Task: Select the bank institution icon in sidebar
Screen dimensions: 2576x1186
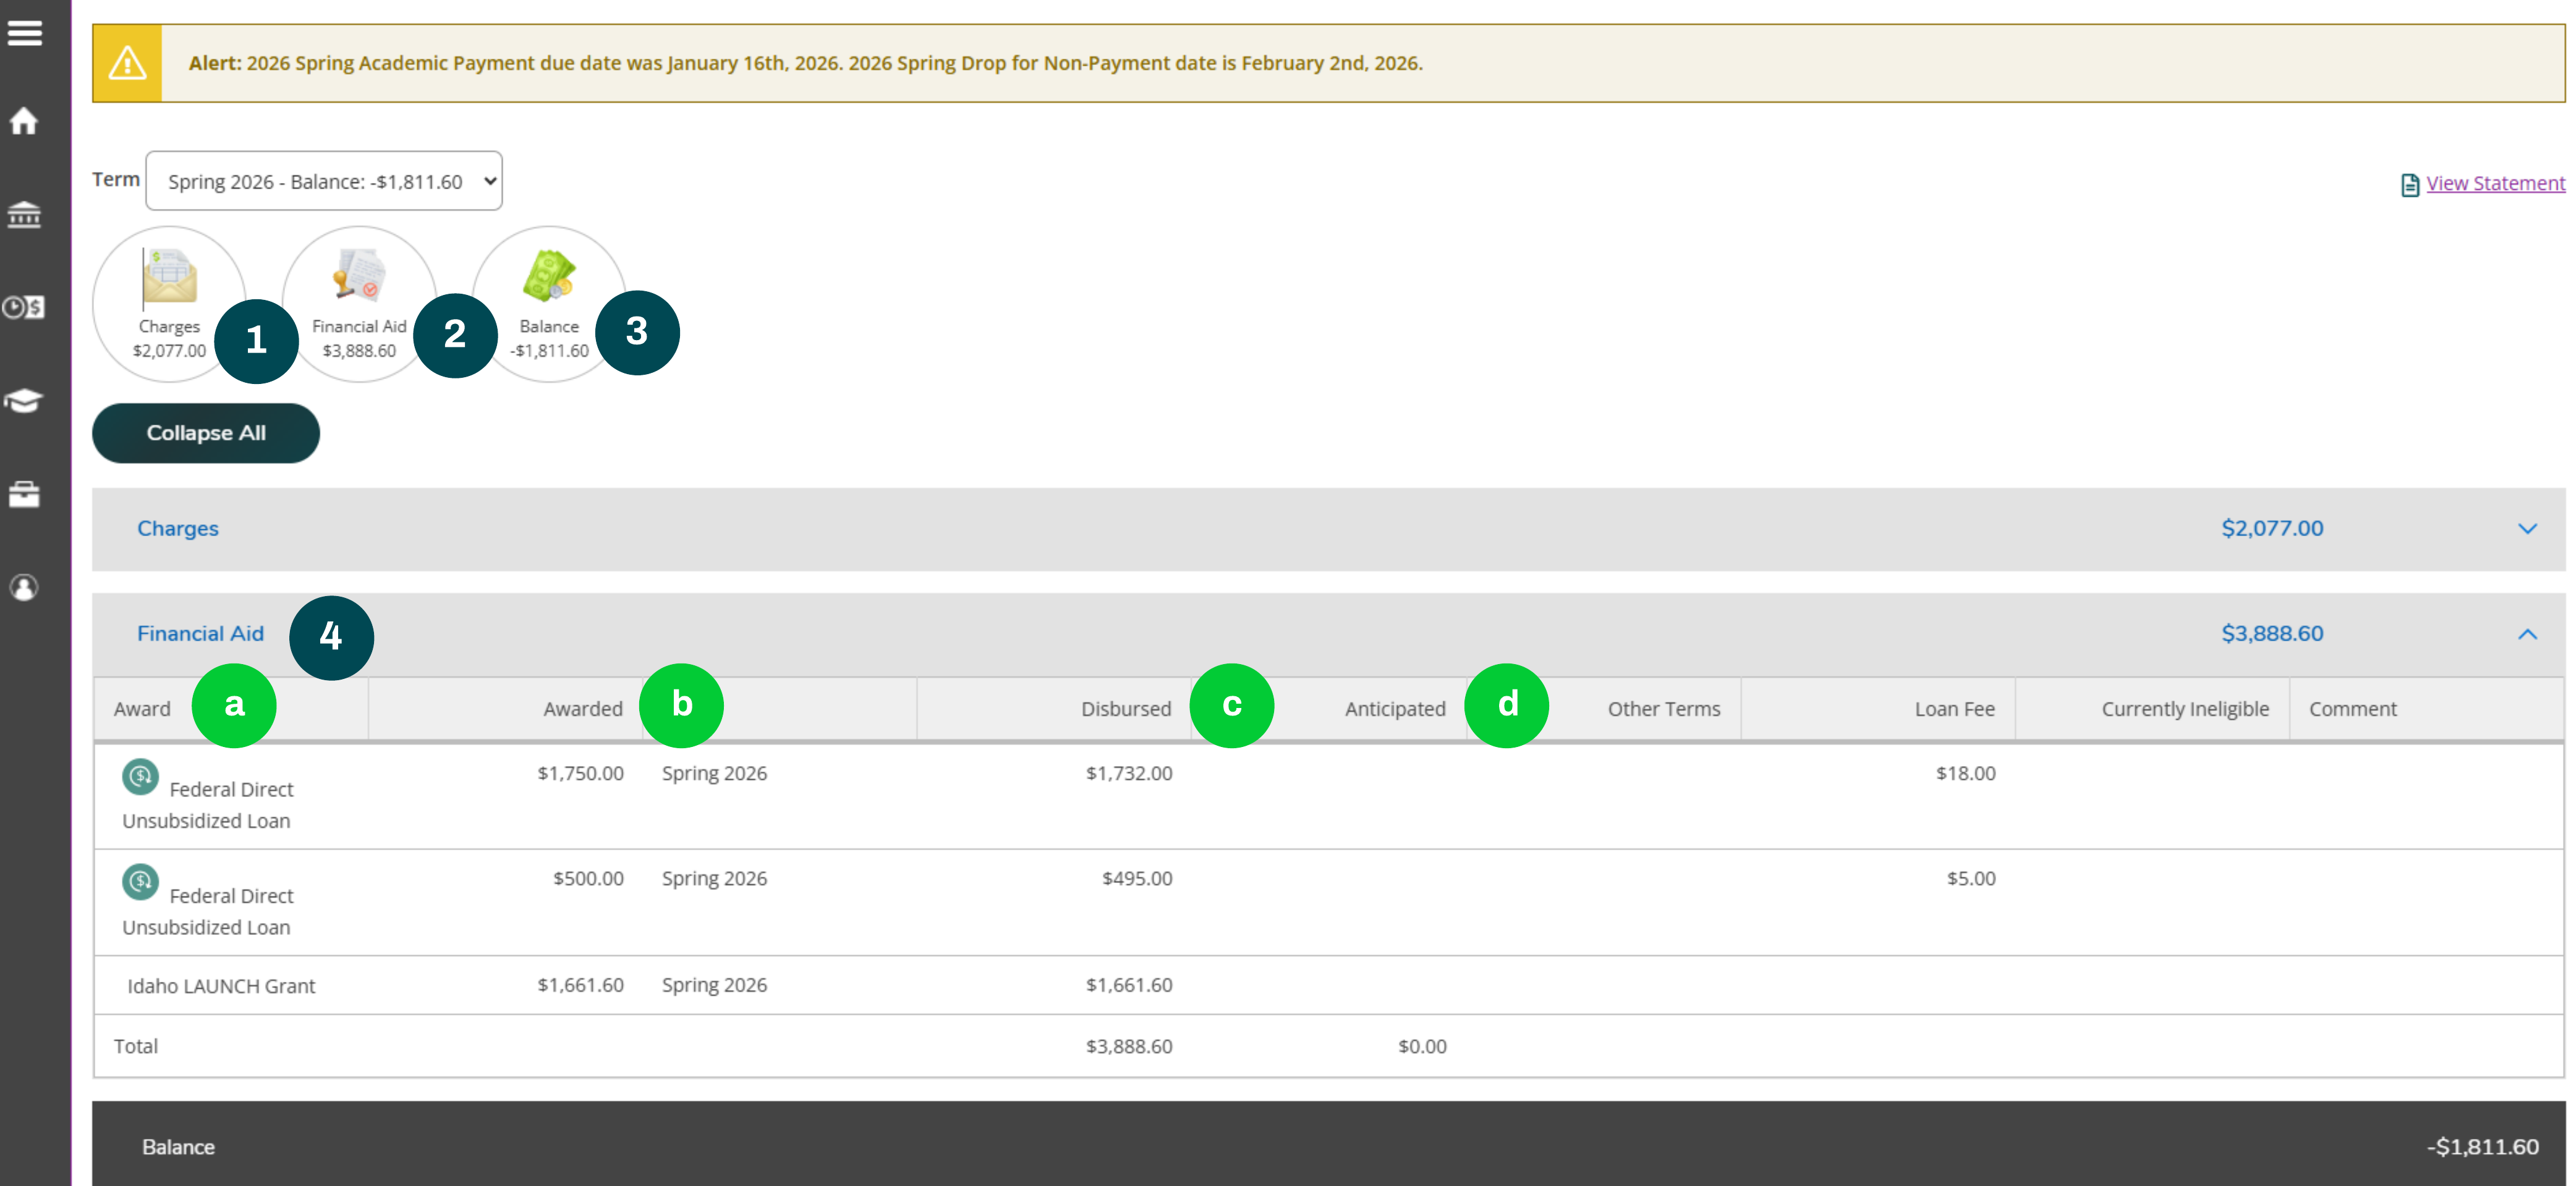Action: click(x=24, y=214)
